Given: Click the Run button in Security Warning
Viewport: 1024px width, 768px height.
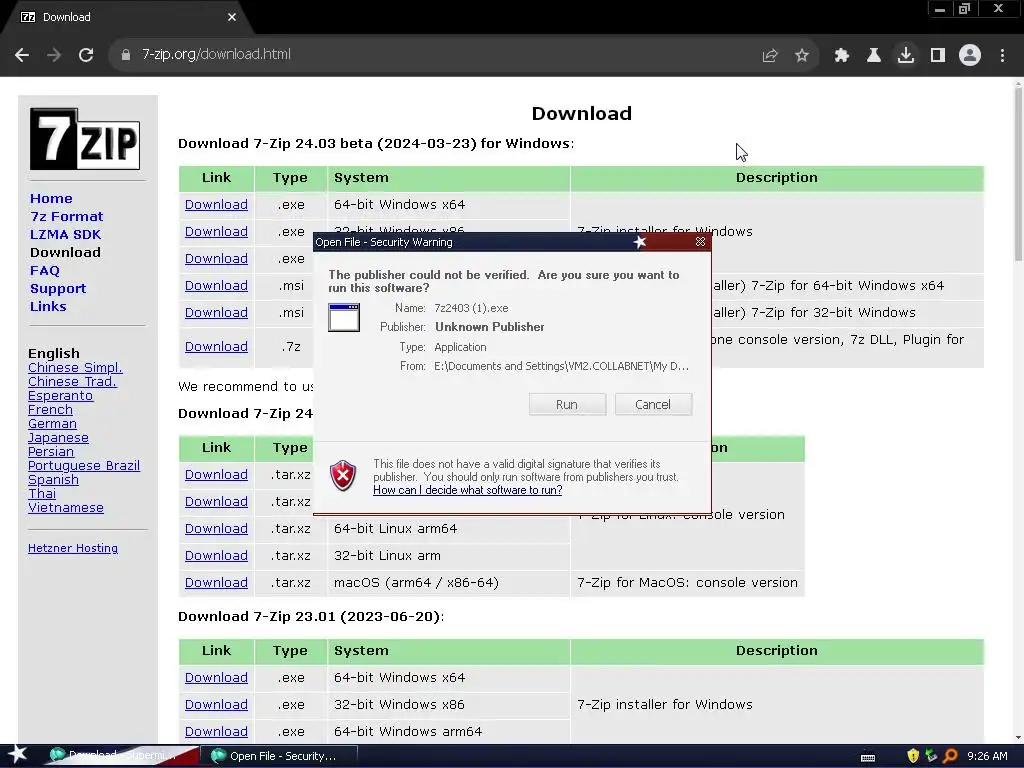Looking at the screenshot, I should click(x=567, y=404).
